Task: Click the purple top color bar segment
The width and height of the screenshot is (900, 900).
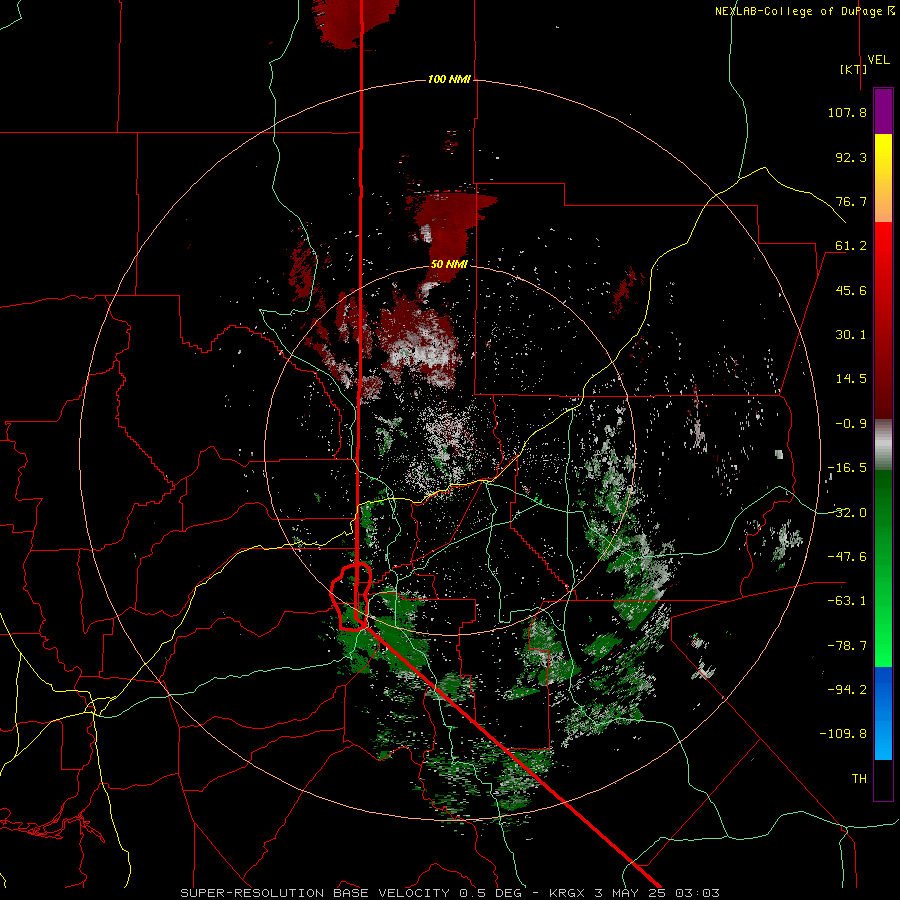Action: pos(883,111)
